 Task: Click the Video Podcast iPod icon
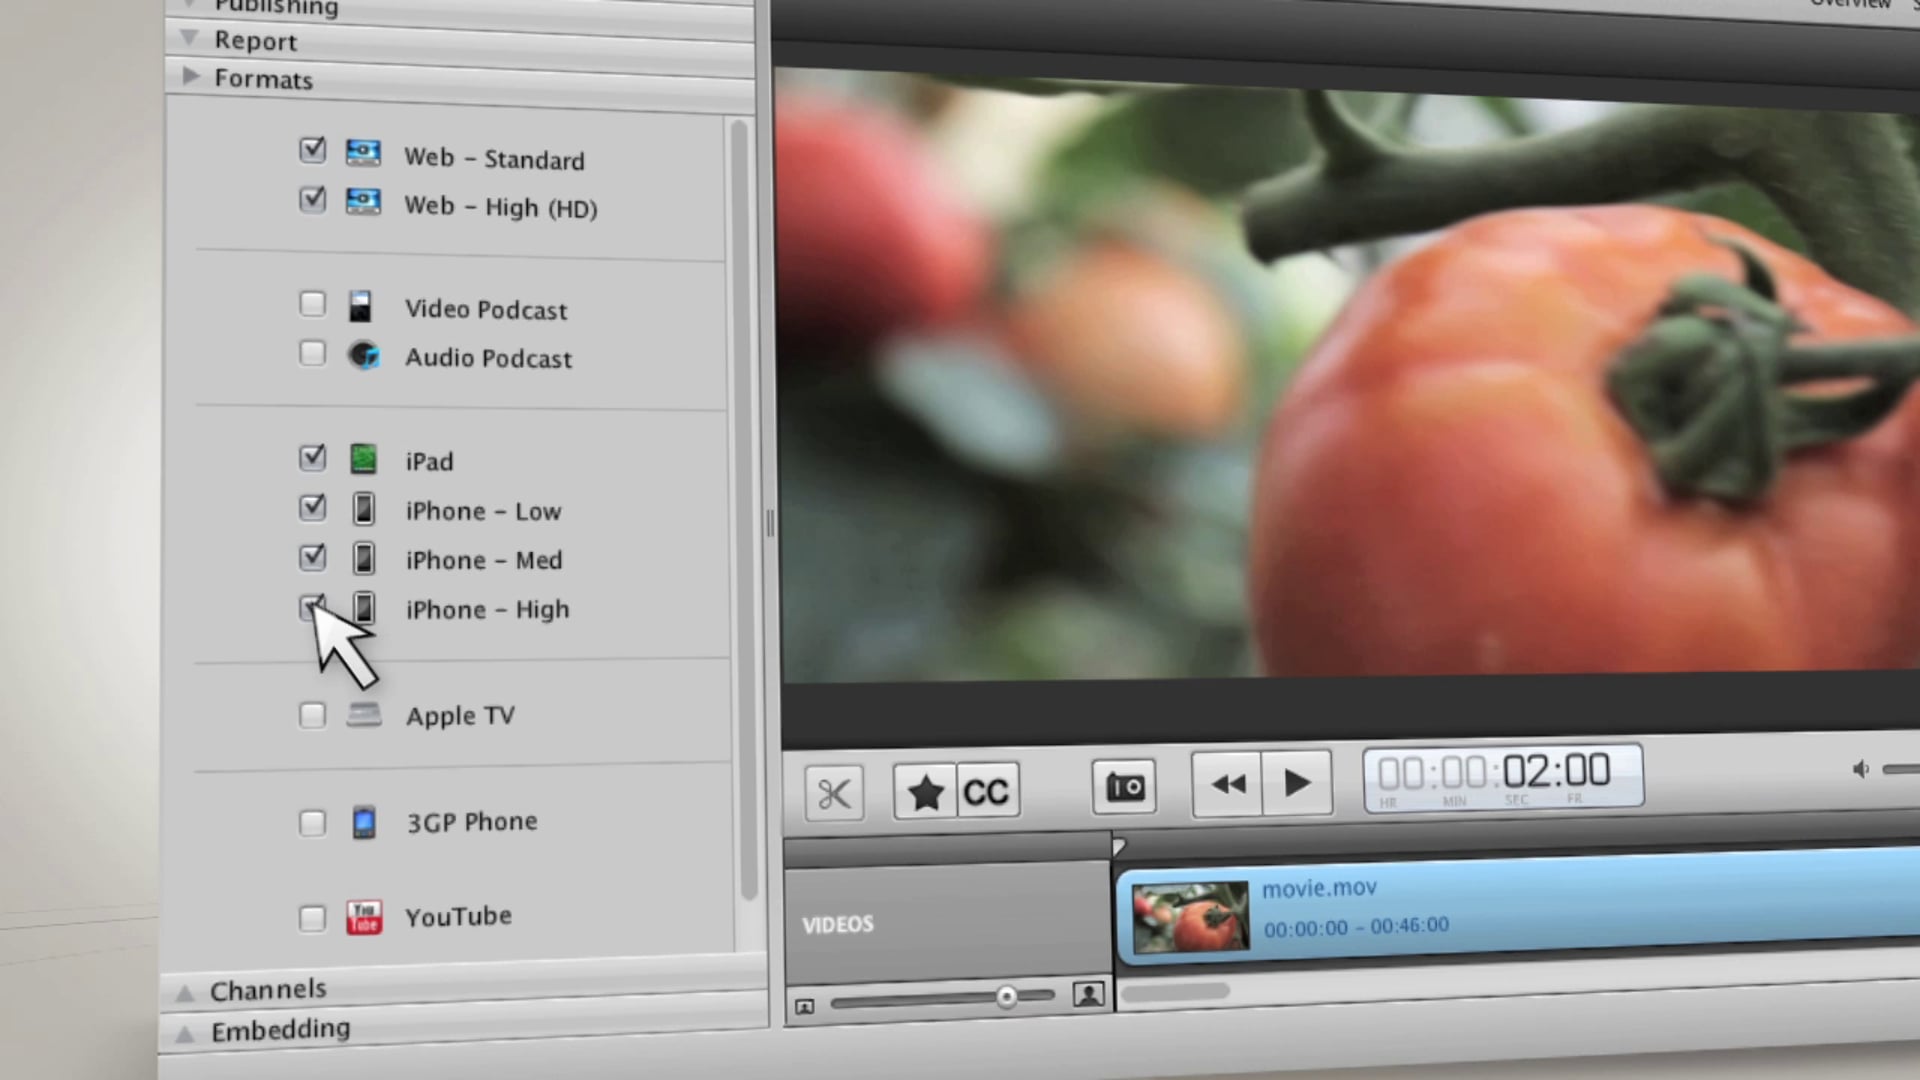[361, 306]
